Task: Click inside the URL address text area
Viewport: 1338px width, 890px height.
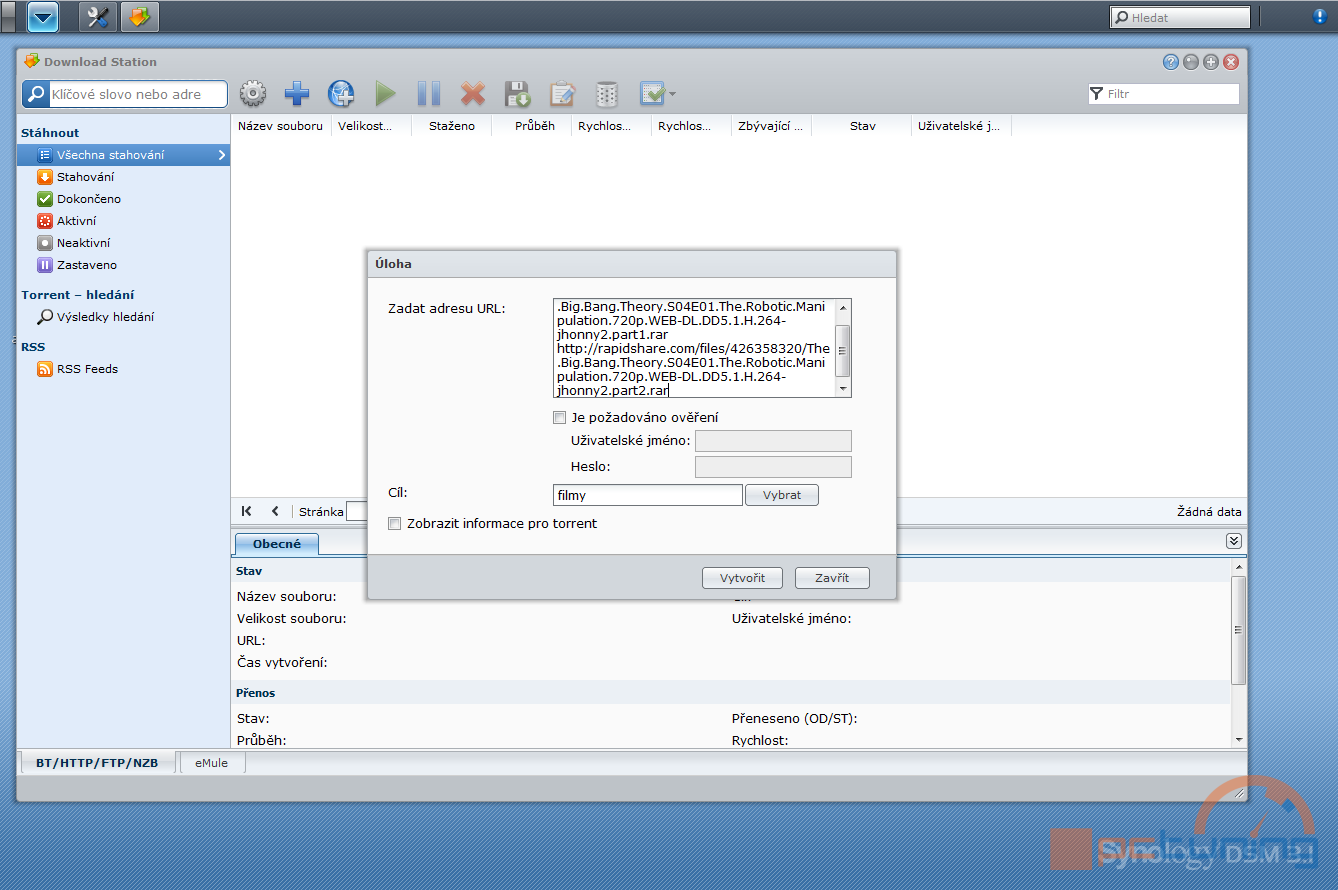Action: tap(694, 348)
